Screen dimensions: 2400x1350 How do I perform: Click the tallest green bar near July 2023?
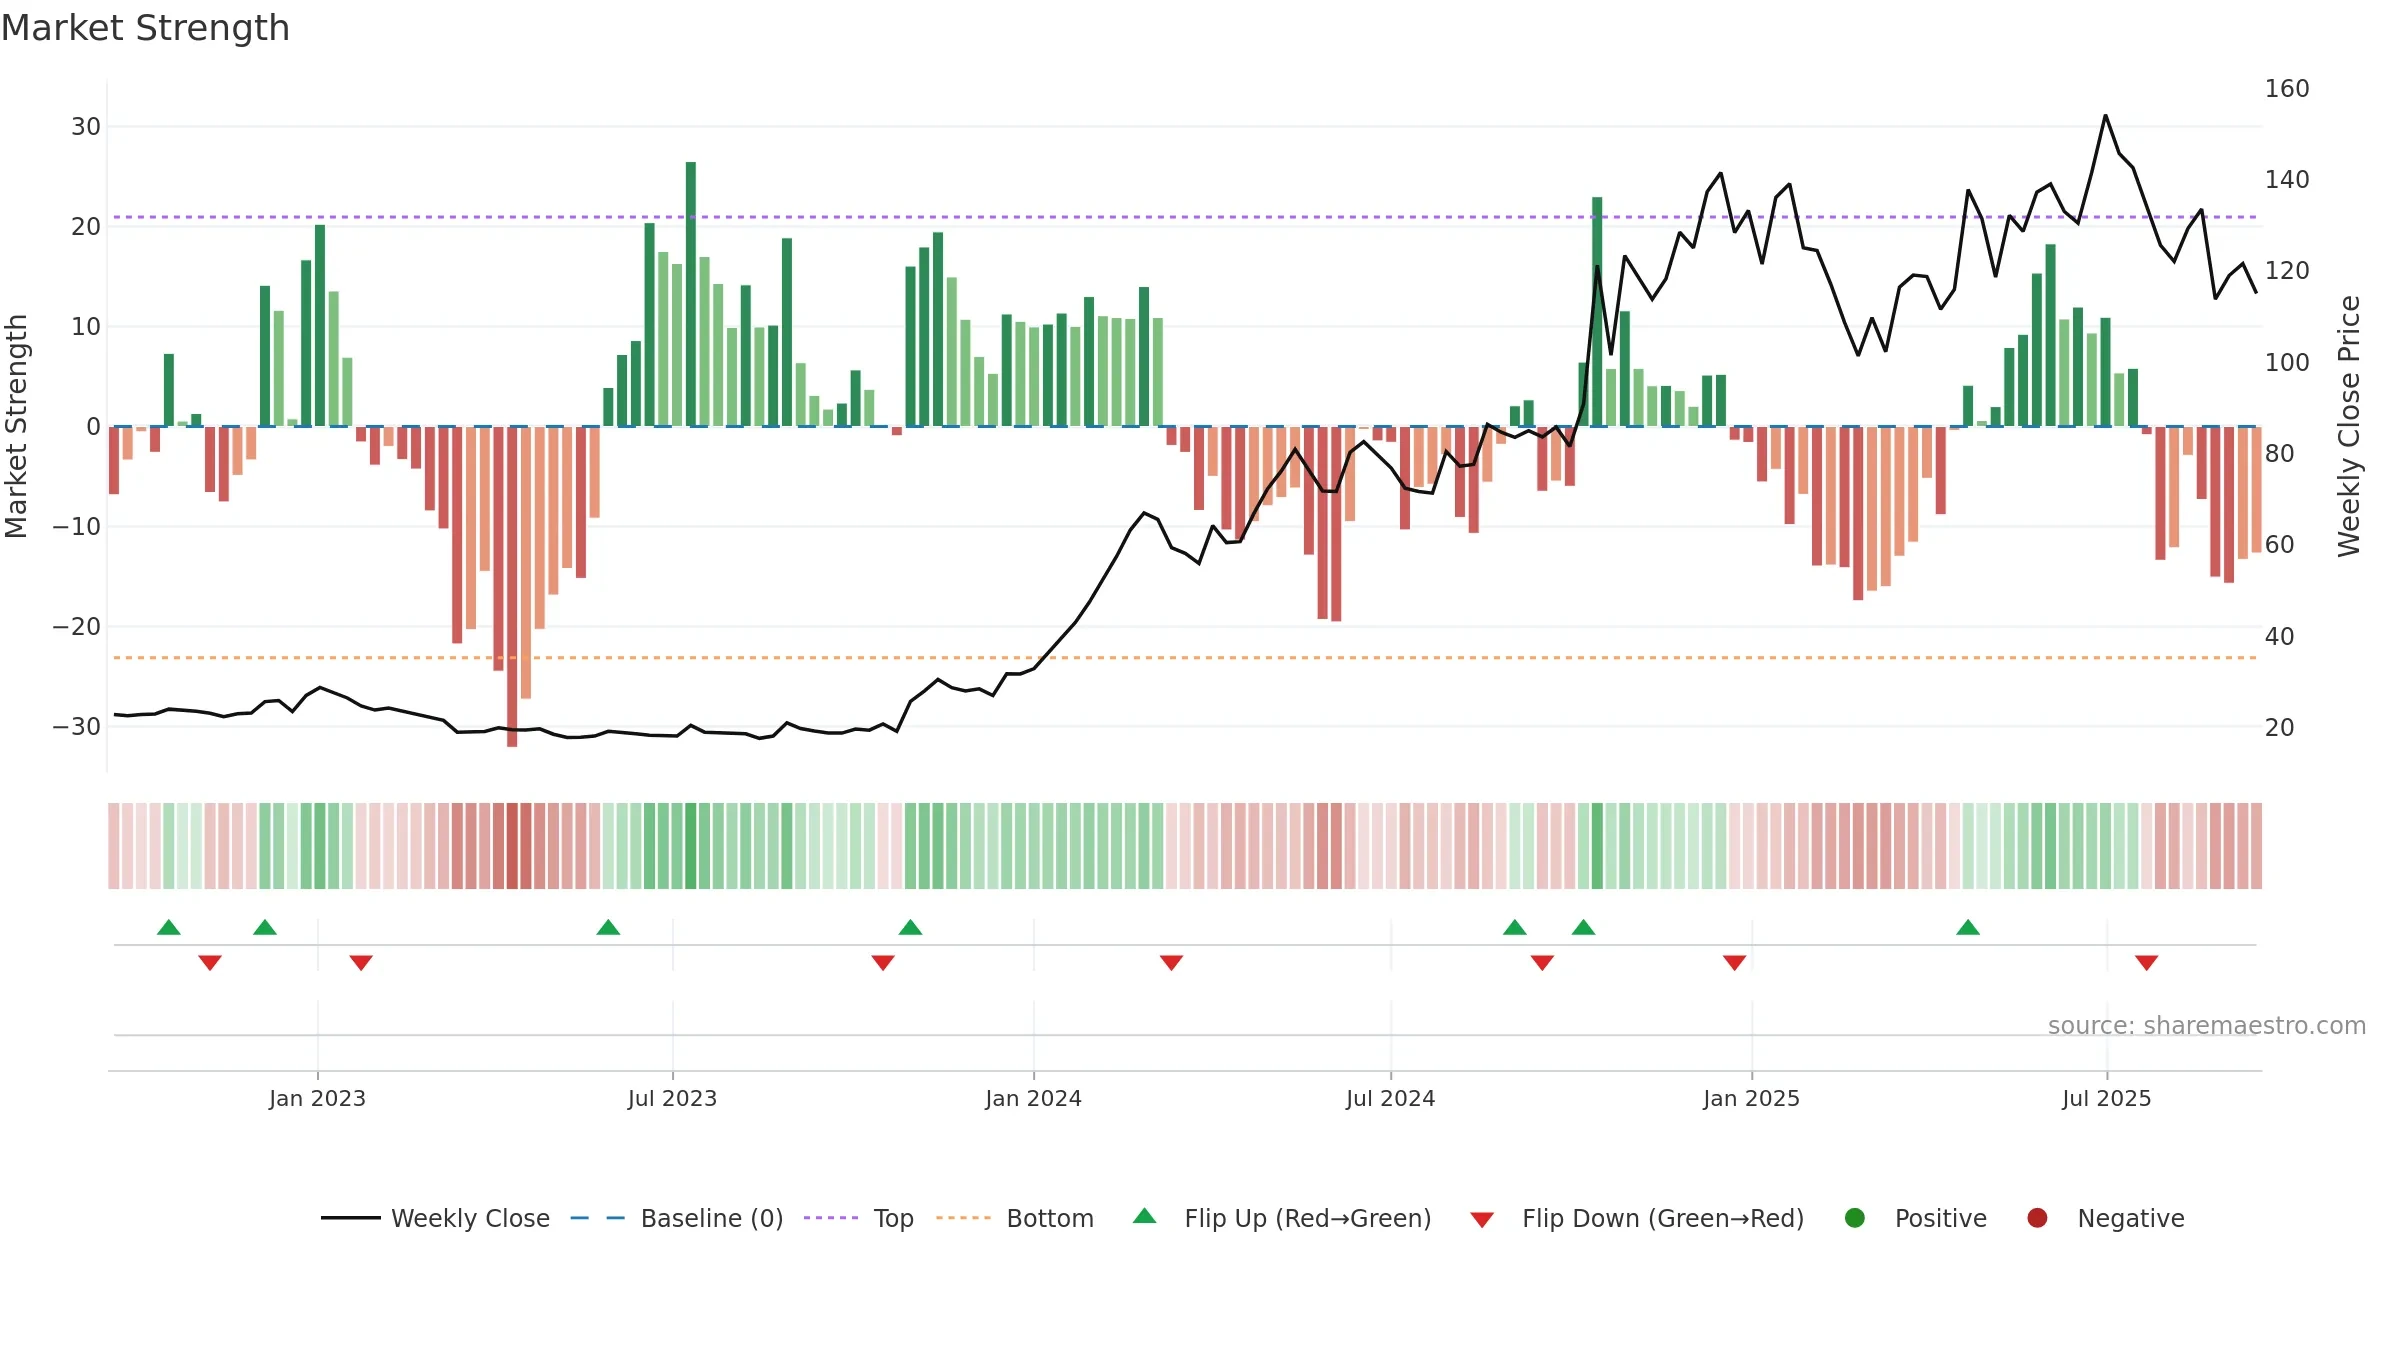click(691, 294)
